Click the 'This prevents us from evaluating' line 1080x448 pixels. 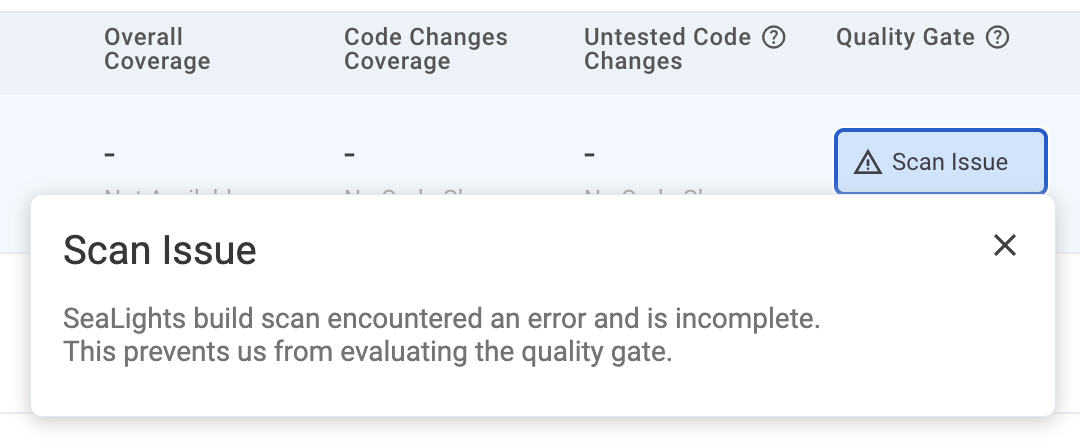[x=366, y=352]
